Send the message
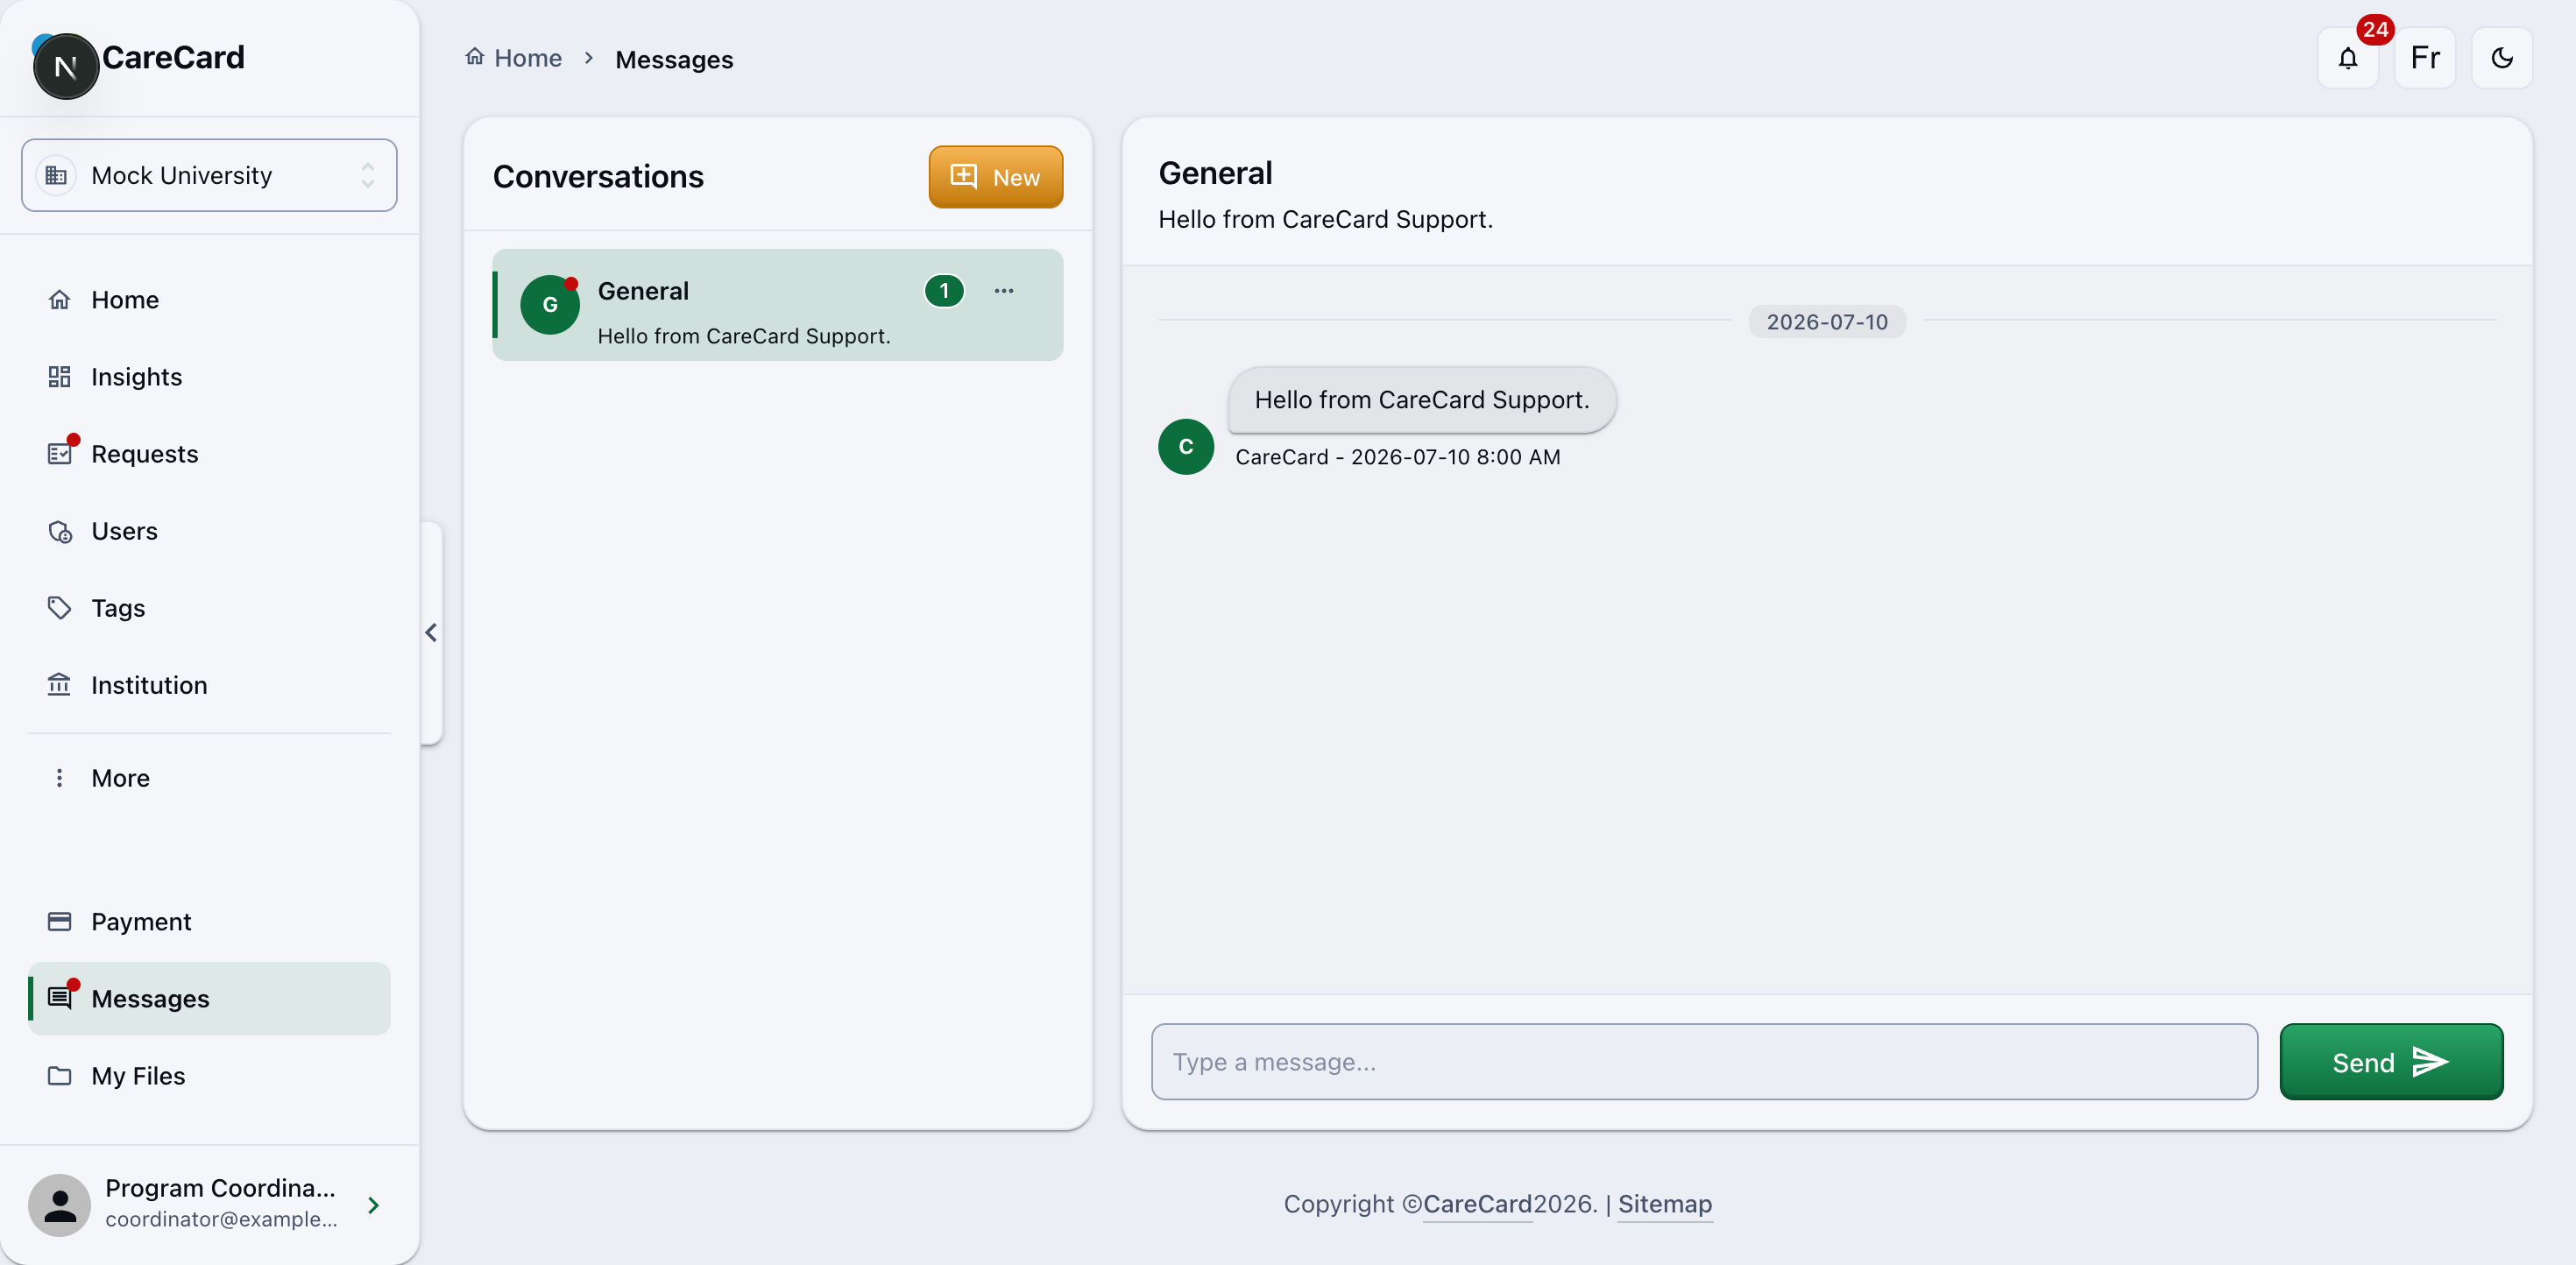This screenshot has height=1265, width=2576. (2391, 1062)
